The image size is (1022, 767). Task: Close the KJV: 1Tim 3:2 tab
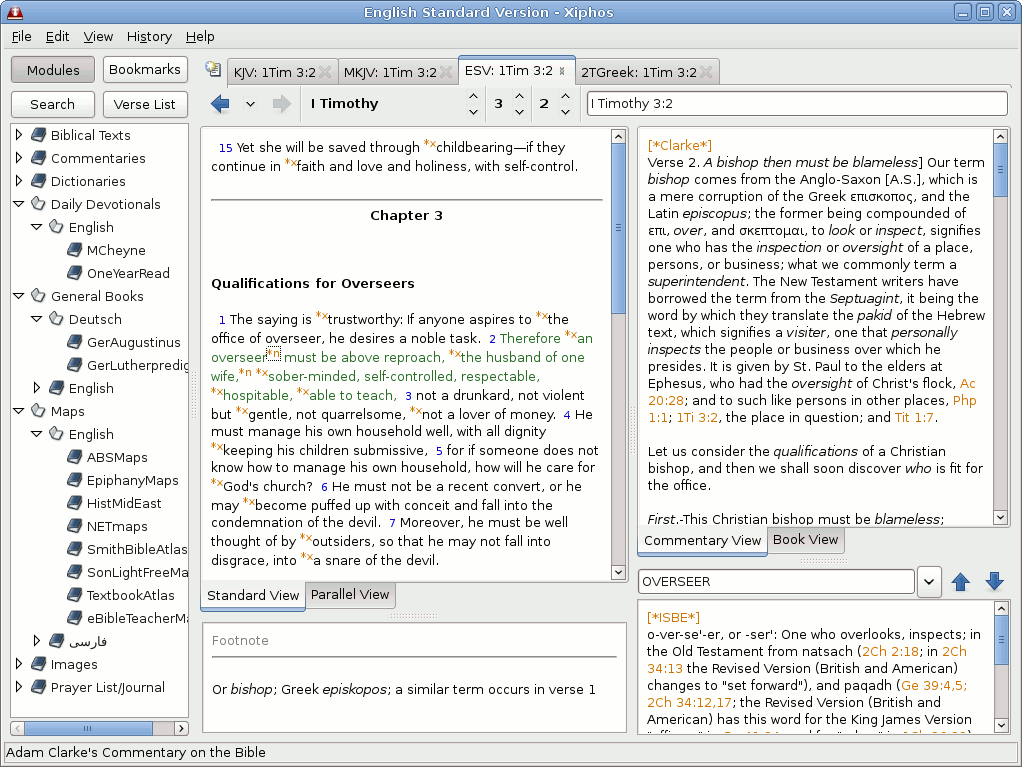pyautogui.click(x=325, y=72)
